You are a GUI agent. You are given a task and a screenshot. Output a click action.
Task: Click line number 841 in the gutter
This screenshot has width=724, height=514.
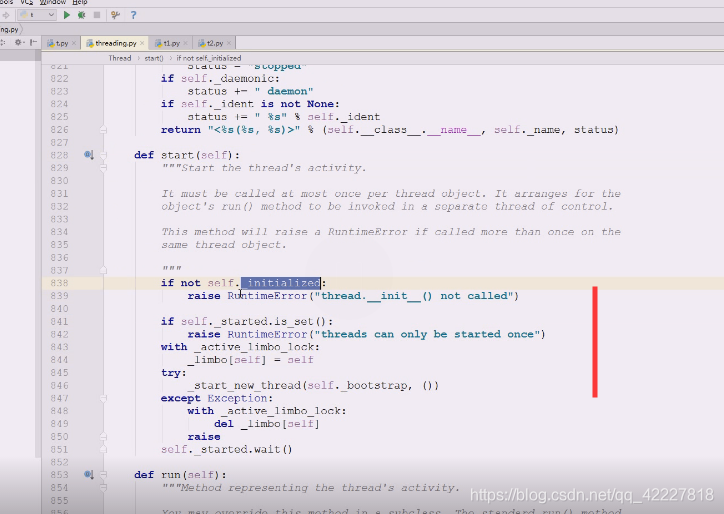[59, 321]
